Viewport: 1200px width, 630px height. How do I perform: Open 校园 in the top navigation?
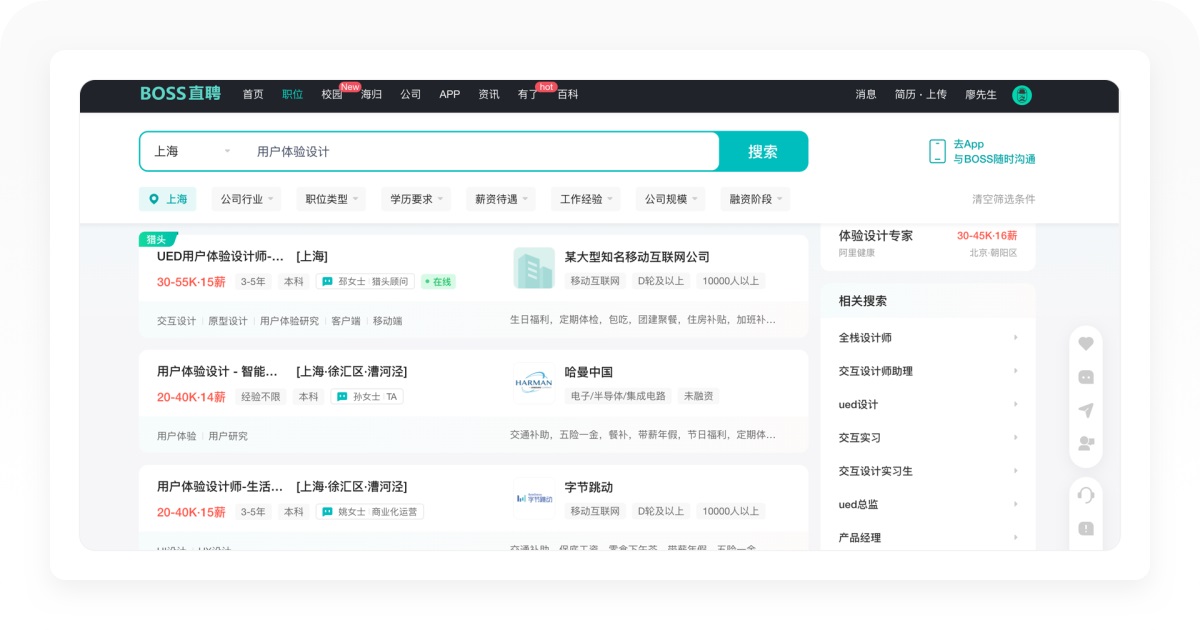[332, 94]
